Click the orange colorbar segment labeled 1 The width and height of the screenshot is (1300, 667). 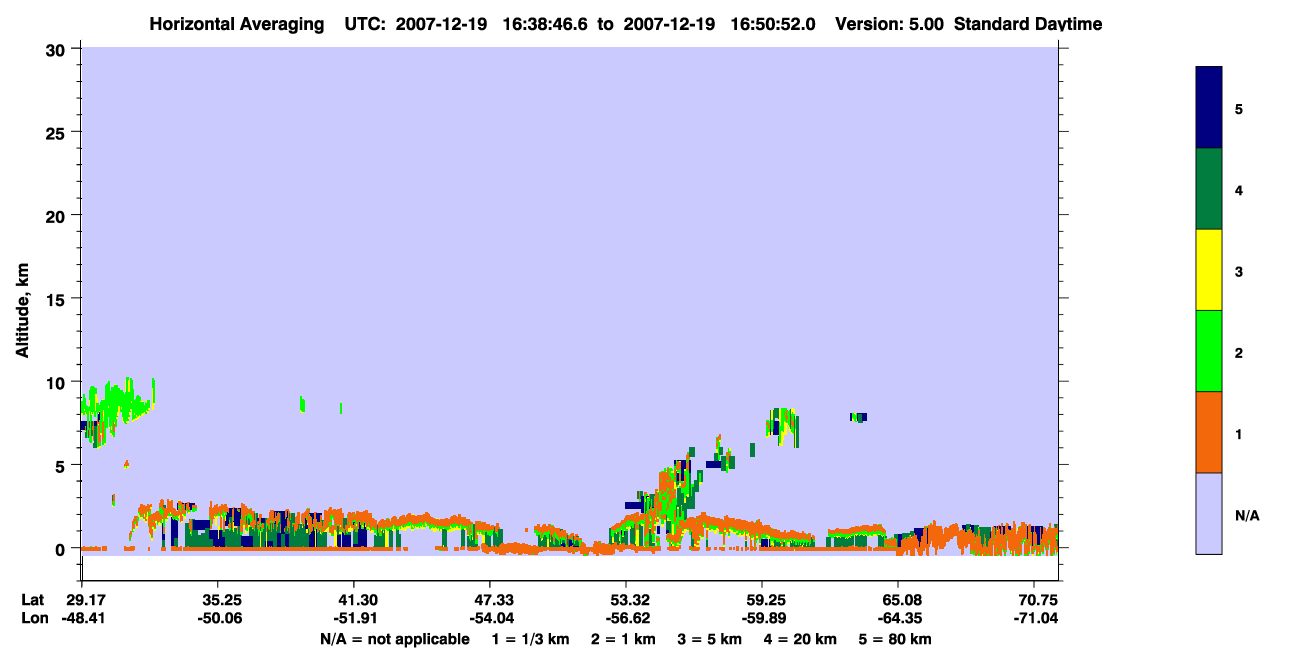pyautogui.click(x=1209, y=432)
